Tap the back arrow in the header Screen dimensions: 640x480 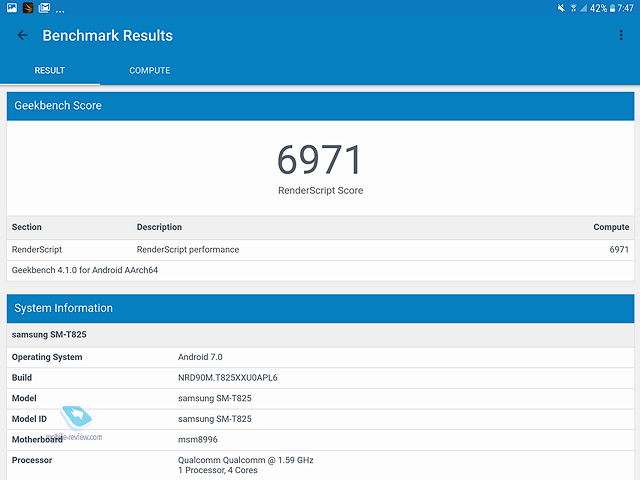(22, 36)
